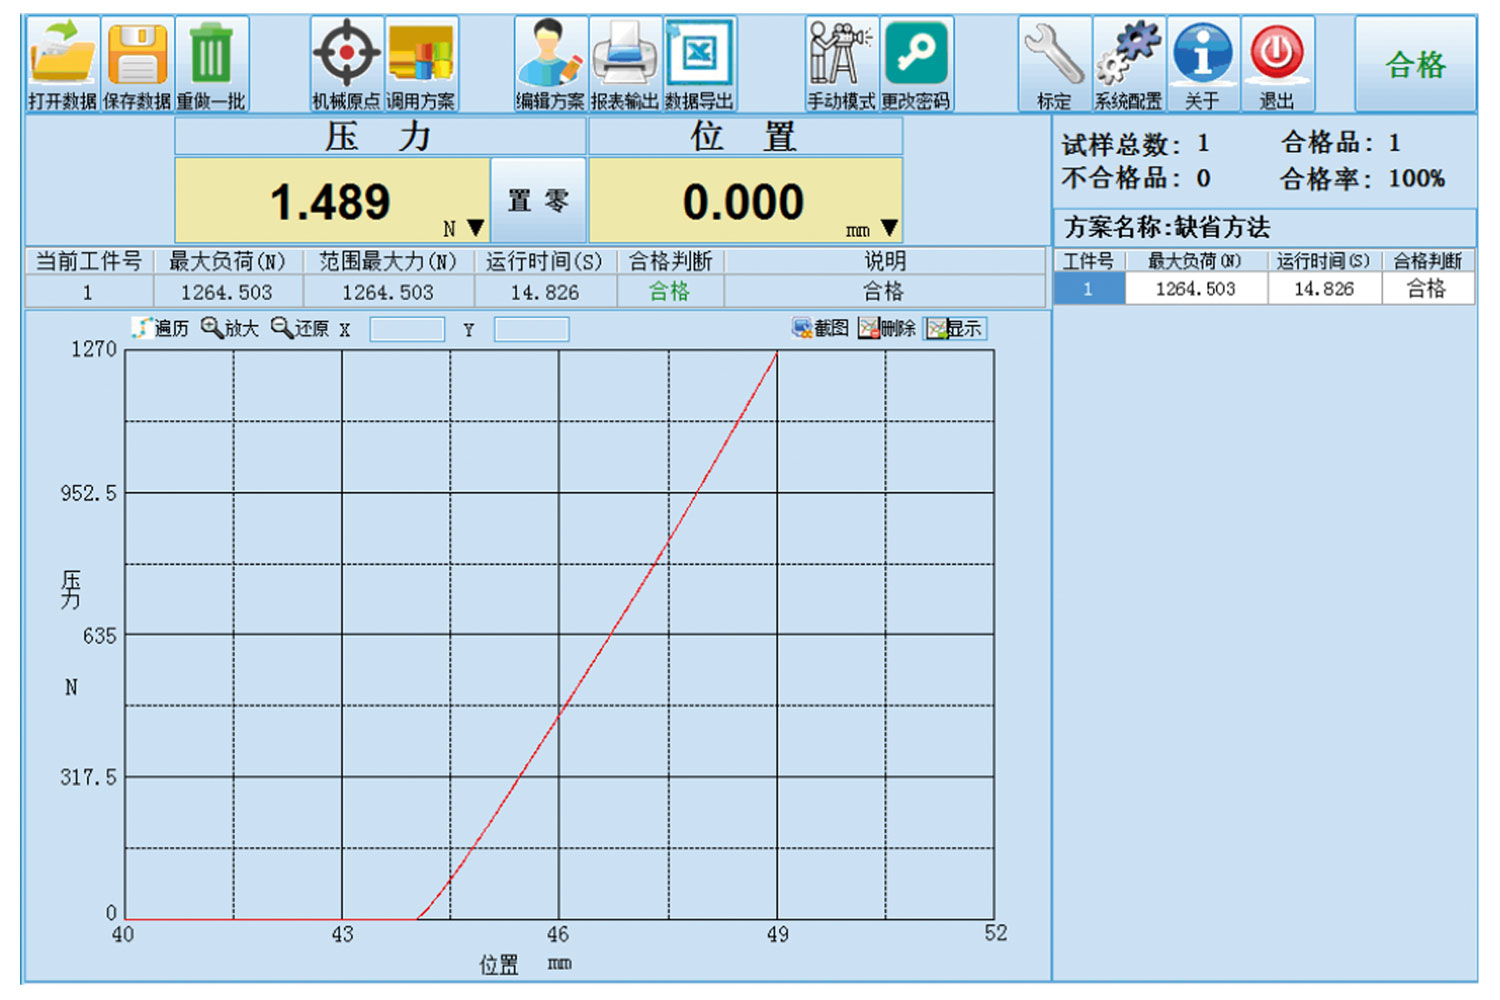Open 更改密码 key icon
Image resolution: width=1500 pixels, height=1000 pixels.
coord(916,64)
